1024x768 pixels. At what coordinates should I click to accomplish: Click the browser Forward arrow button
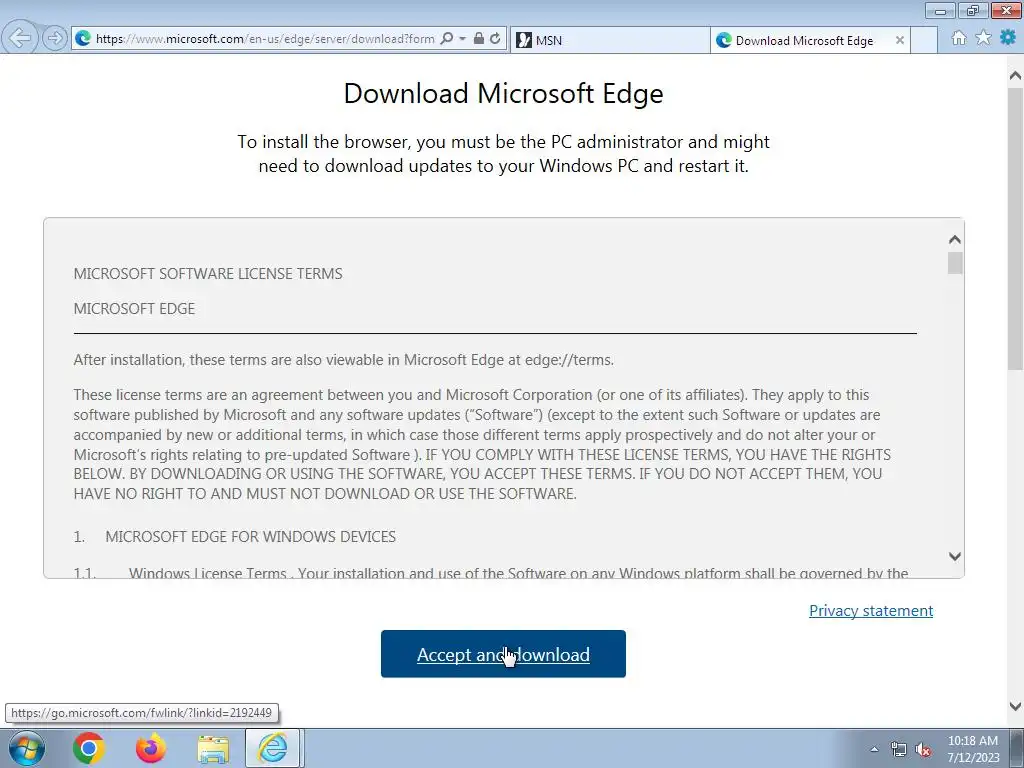pos(55,39)
